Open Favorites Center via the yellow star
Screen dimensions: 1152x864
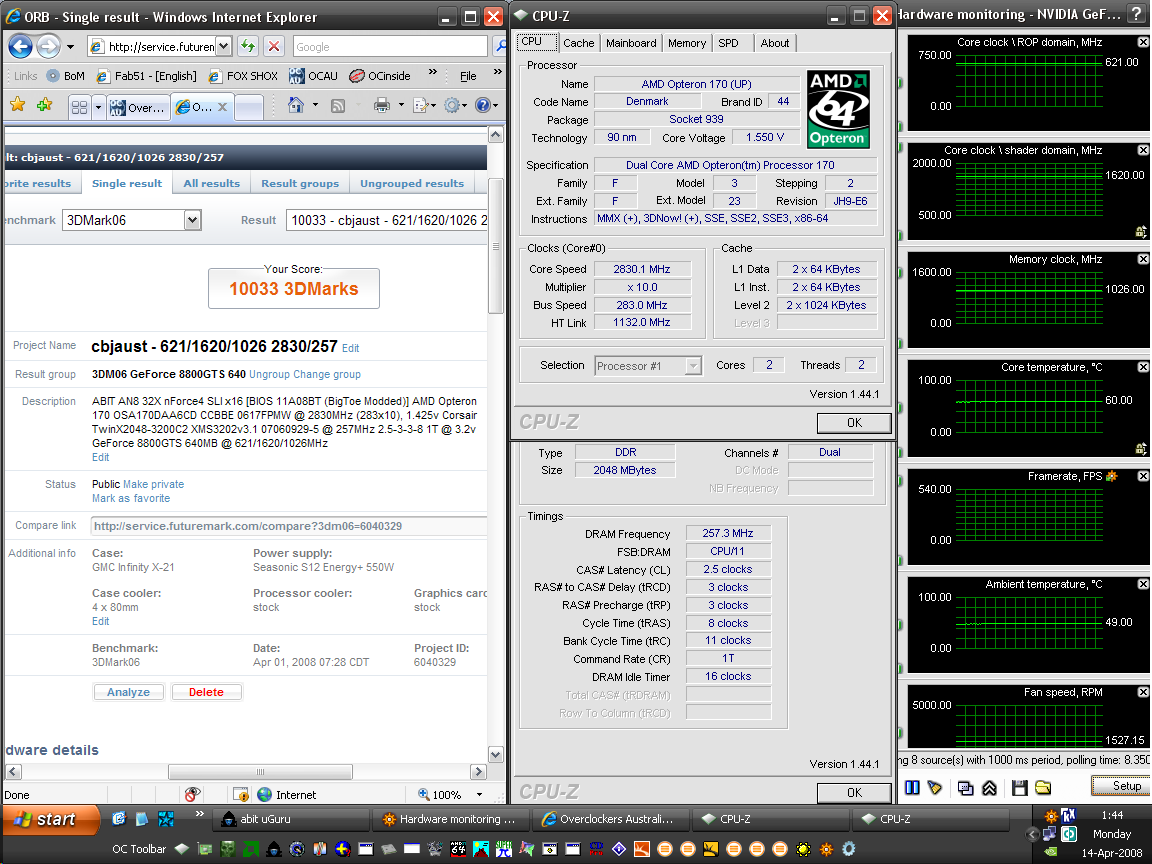pos(18,105)
